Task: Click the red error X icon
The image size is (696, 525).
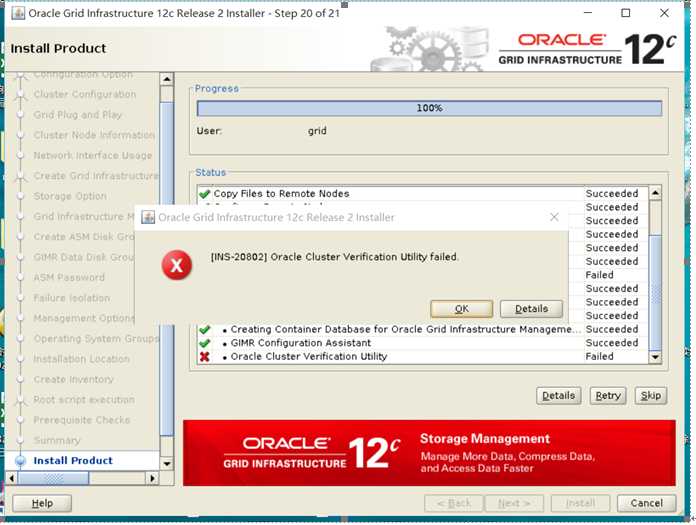Action: pyautogui.click(x=177, y=265)
